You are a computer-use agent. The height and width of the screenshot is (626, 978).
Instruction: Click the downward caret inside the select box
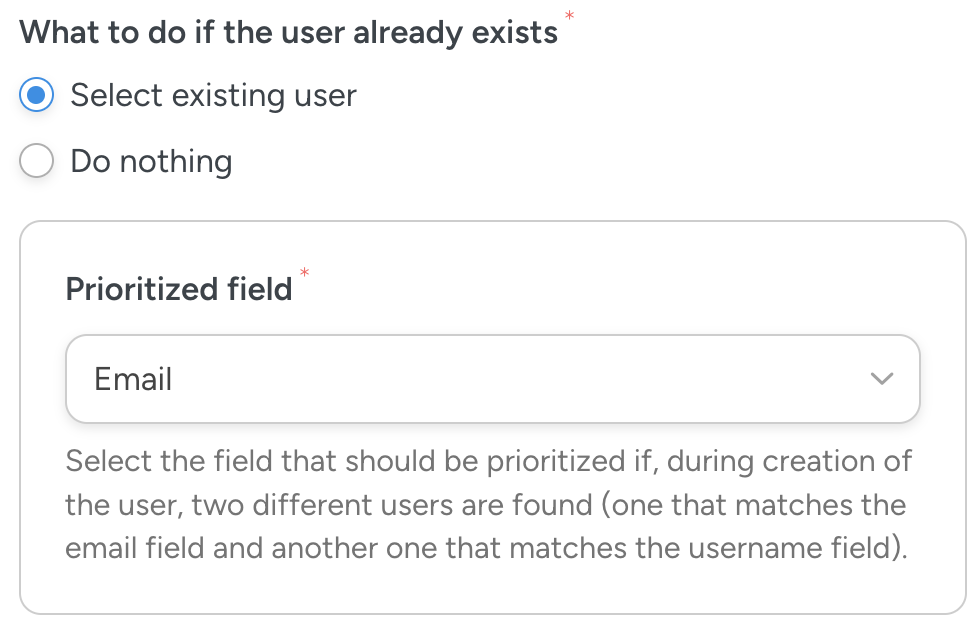(x=881, y=378)
